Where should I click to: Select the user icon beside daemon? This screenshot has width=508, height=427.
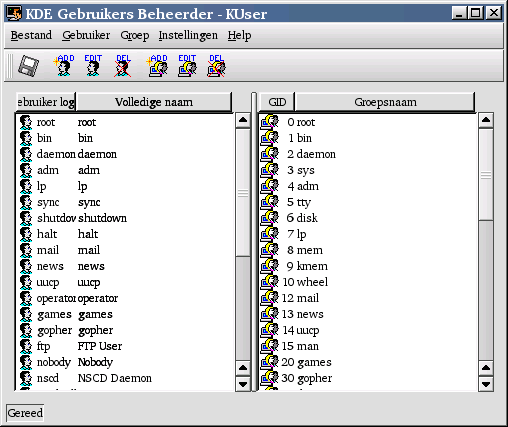coord(26,154)
